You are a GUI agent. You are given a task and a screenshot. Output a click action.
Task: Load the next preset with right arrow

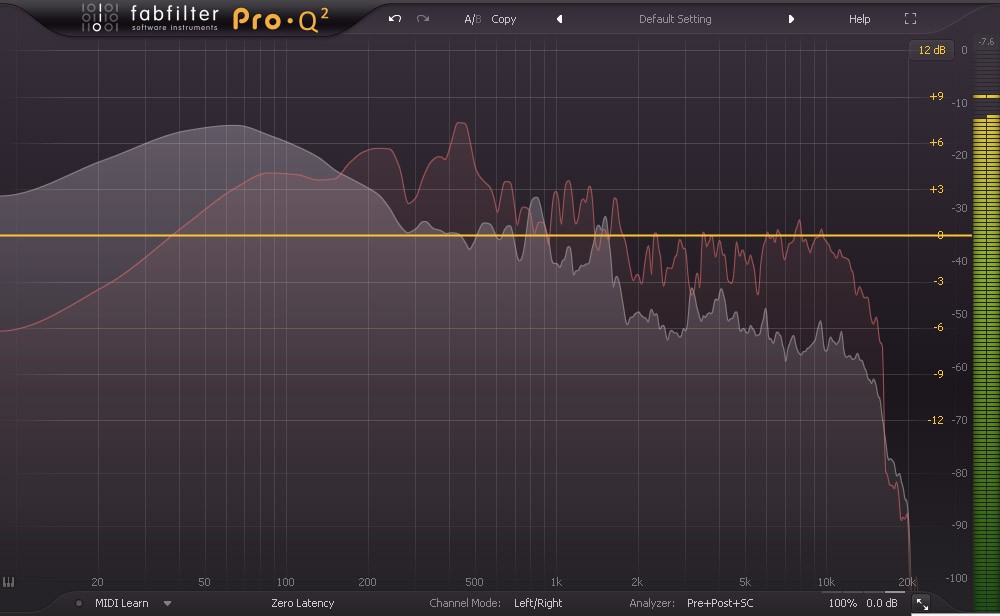click(791, 19)
